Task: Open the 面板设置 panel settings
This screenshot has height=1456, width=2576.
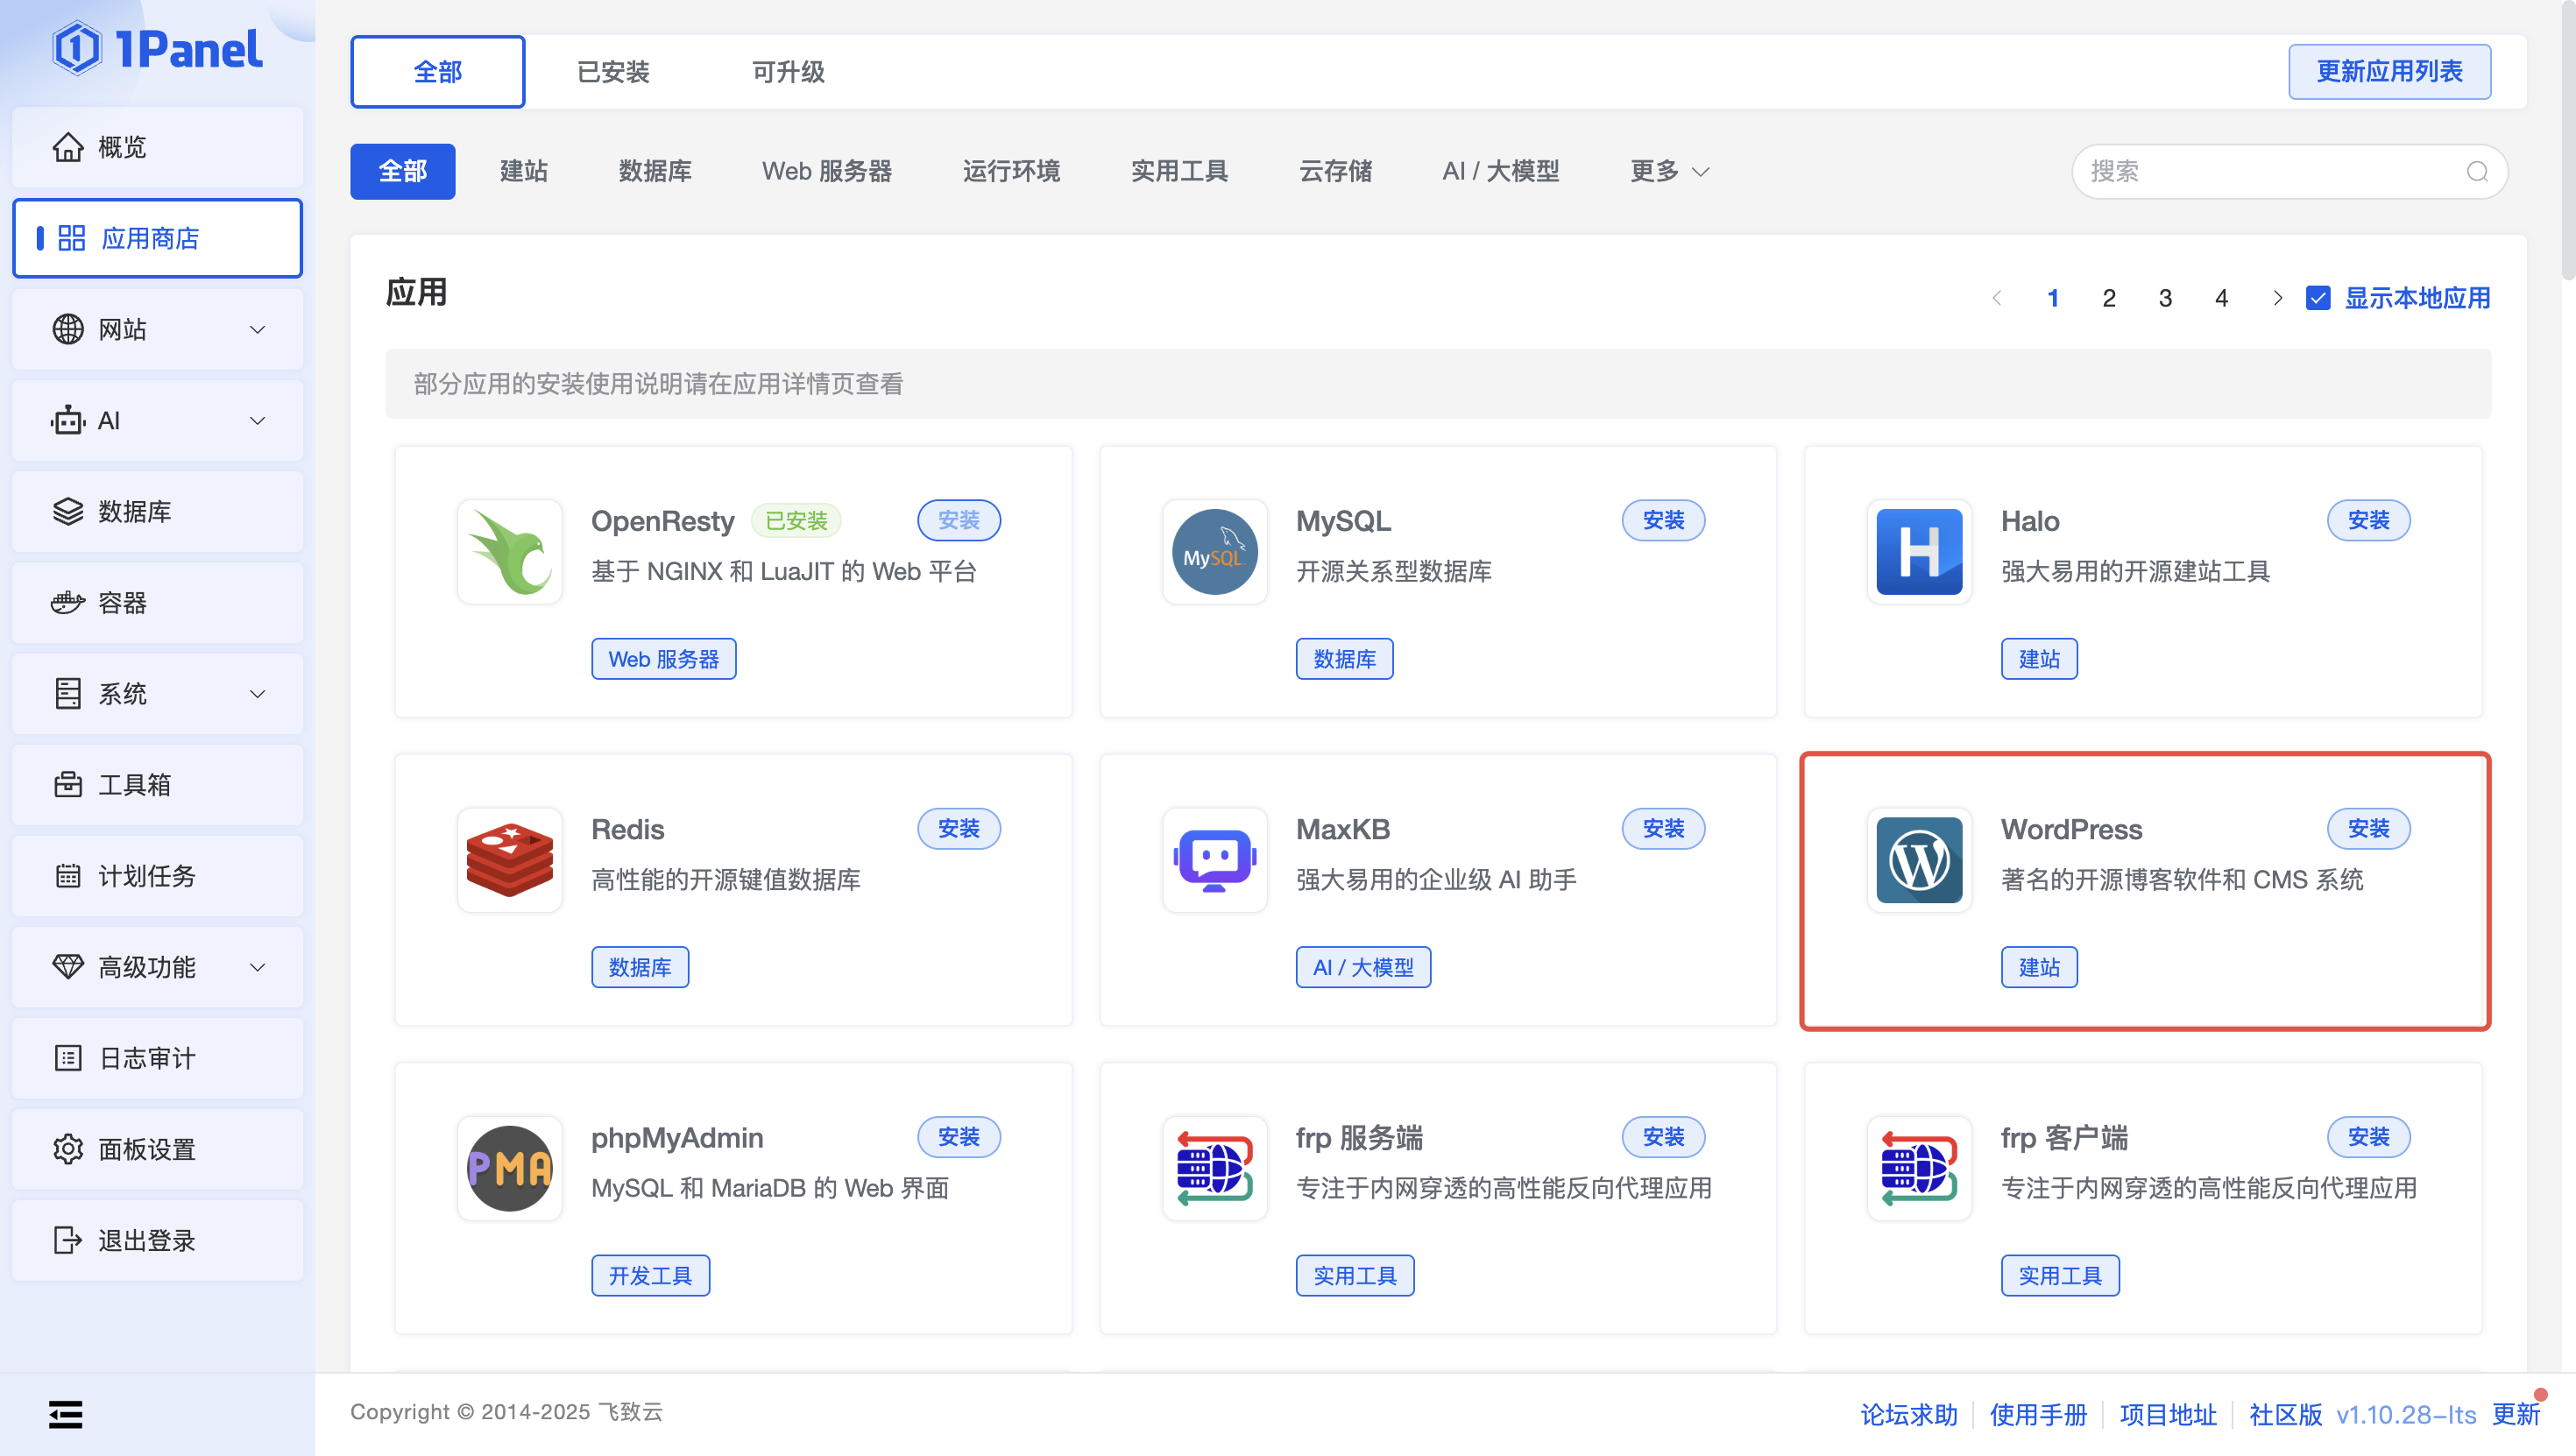Action: click(157, 1148)
